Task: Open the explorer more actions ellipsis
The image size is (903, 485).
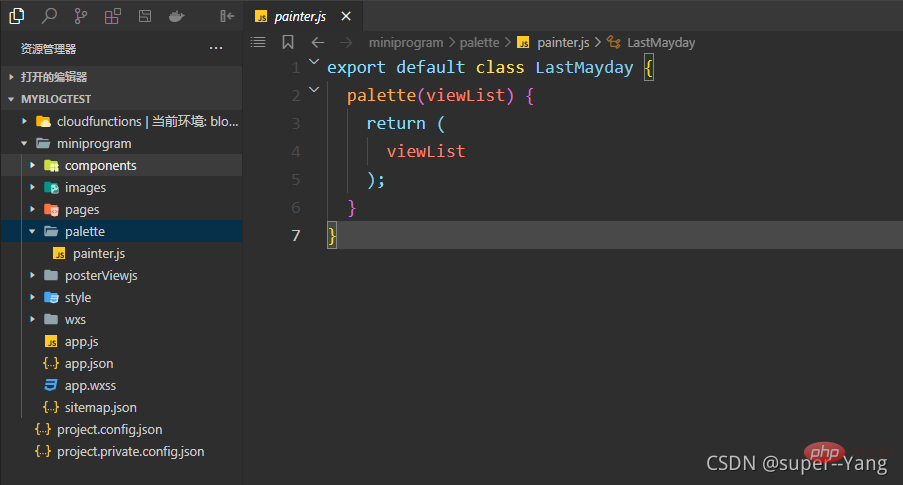Action: tap(216, 48)
